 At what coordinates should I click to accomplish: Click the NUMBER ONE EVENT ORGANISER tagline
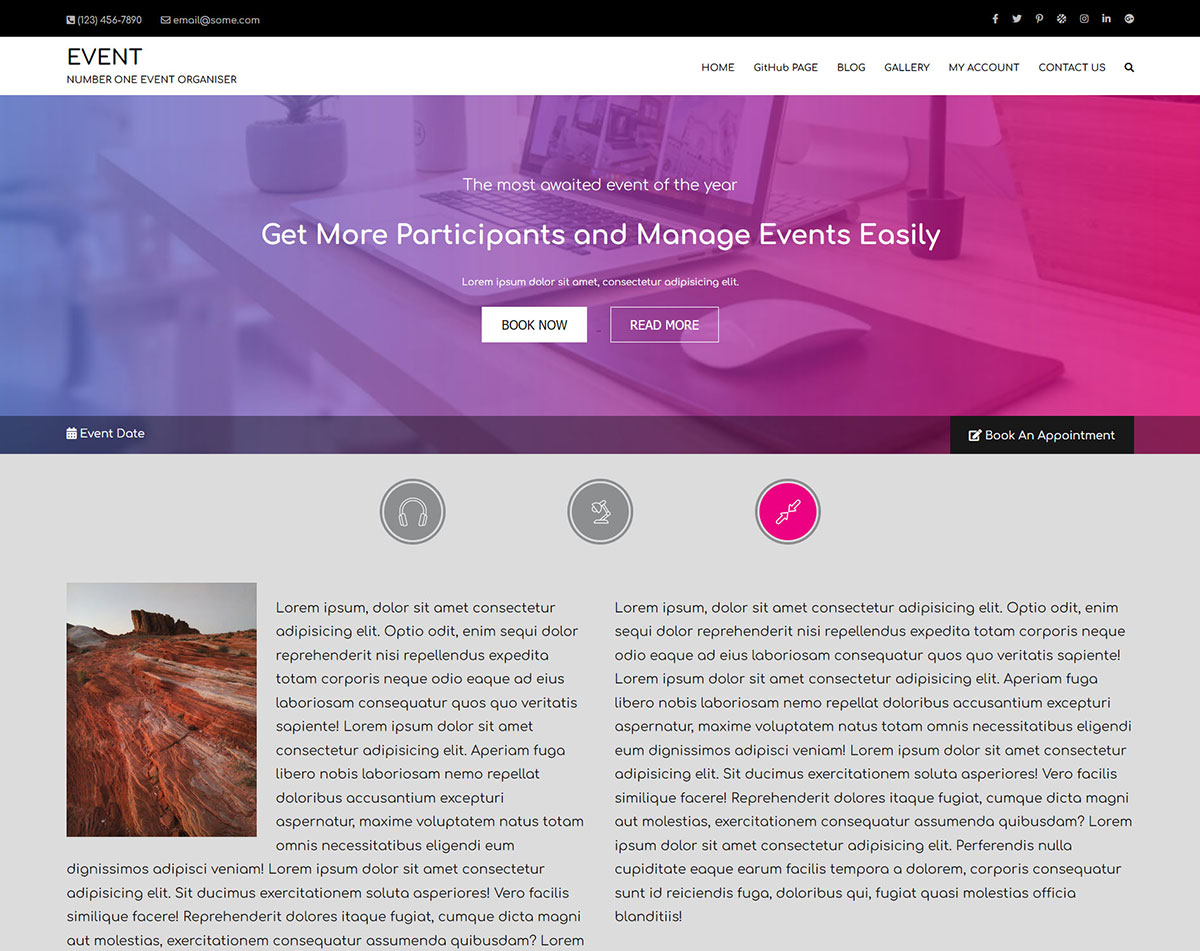(x=152, y=79)
